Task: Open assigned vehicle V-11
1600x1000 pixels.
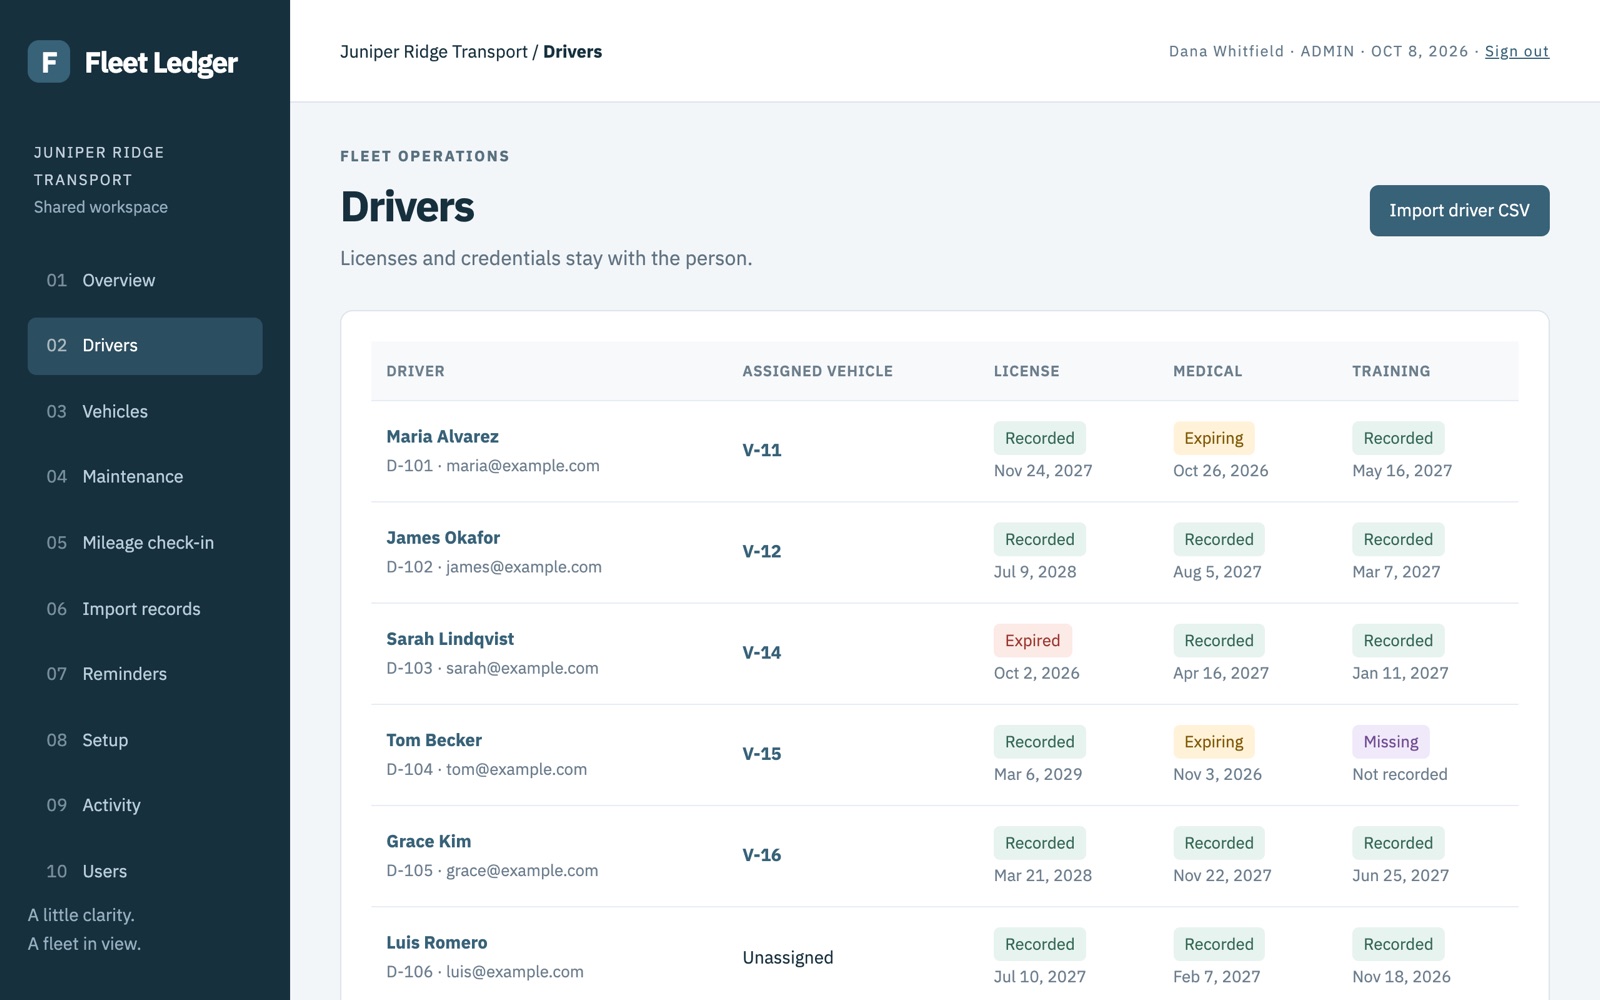Action: (x=762, y=451)
